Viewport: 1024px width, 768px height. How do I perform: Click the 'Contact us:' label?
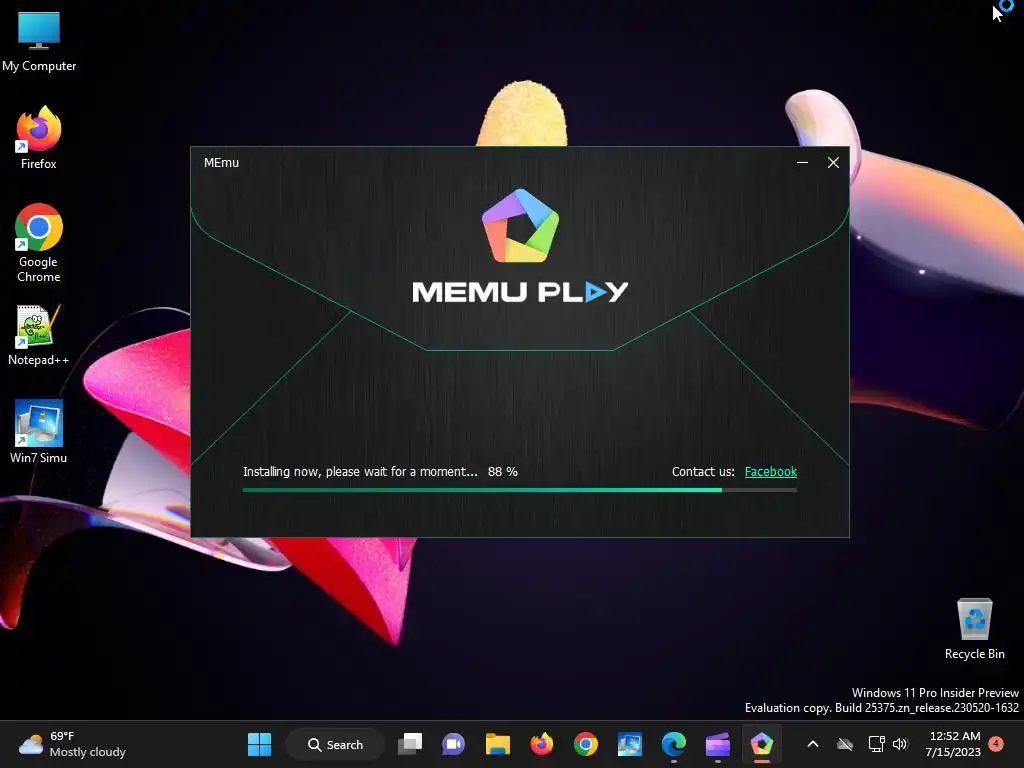click(703, 472)
